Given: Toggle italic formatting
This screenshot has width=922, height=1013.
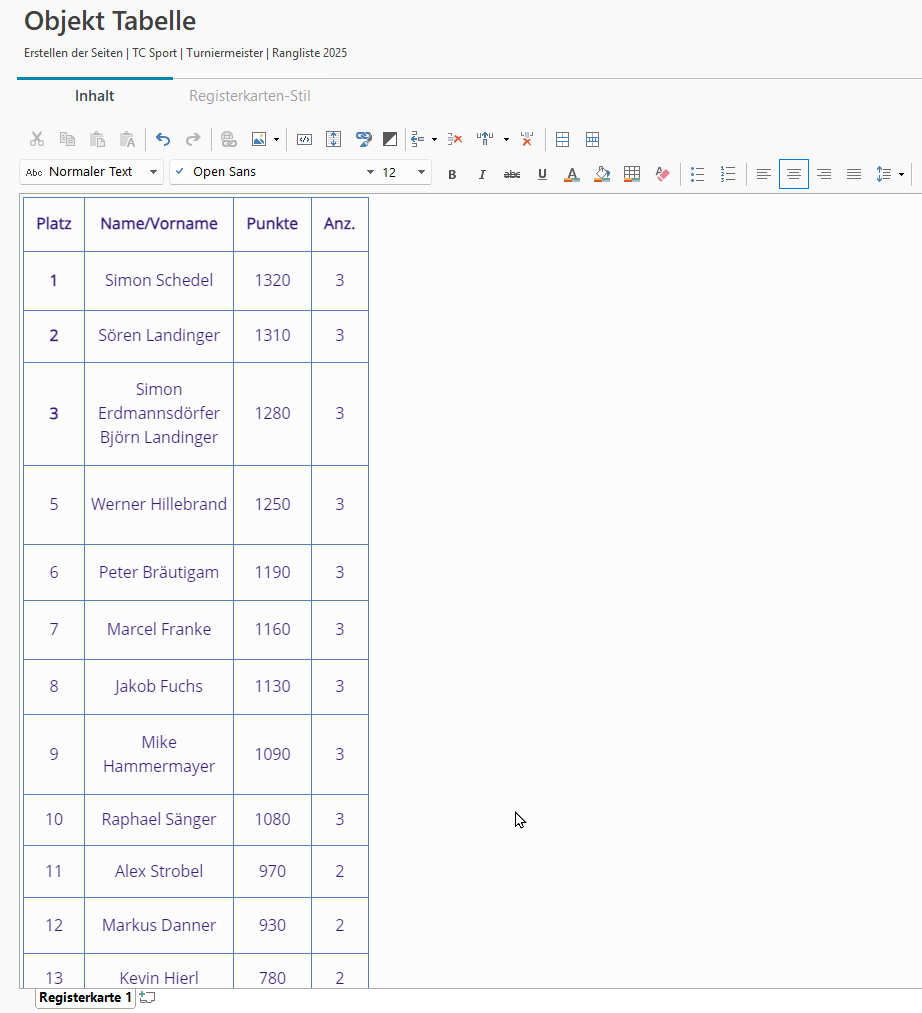Looking at the screenshot, I should [x=482, y=174].
